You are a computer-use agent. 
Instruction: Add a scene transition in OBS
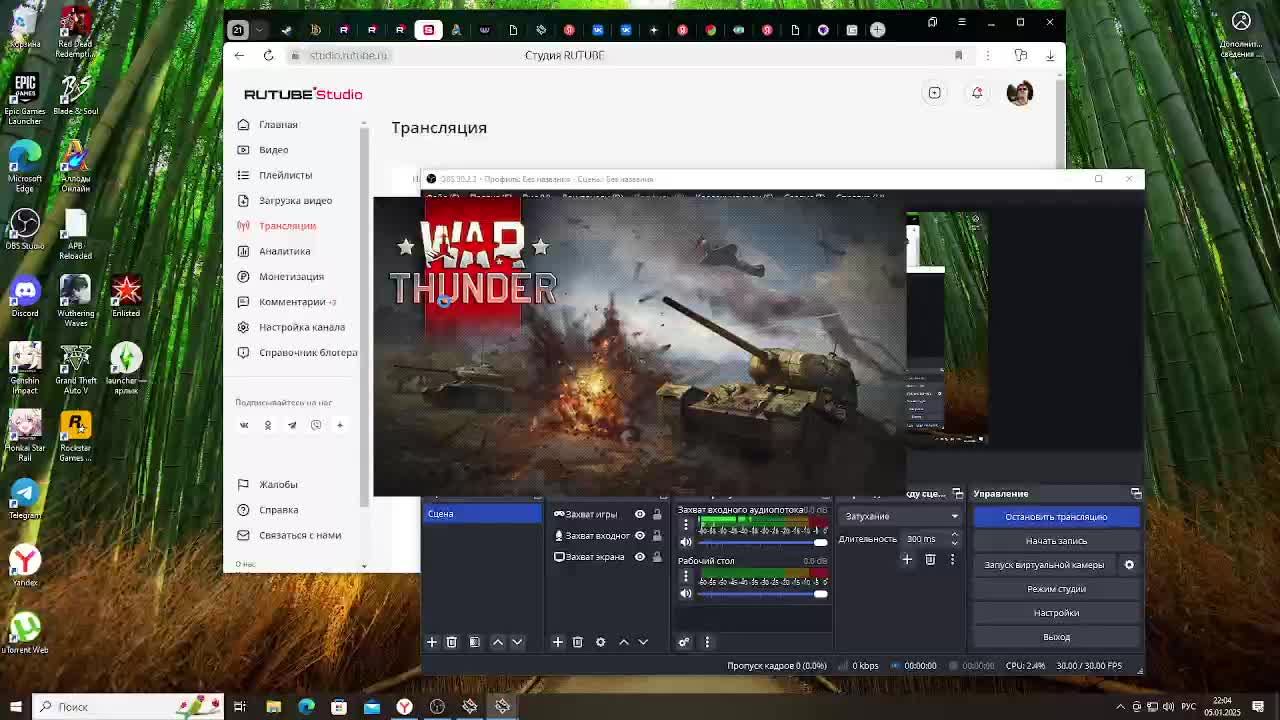[x=907, y=560]
